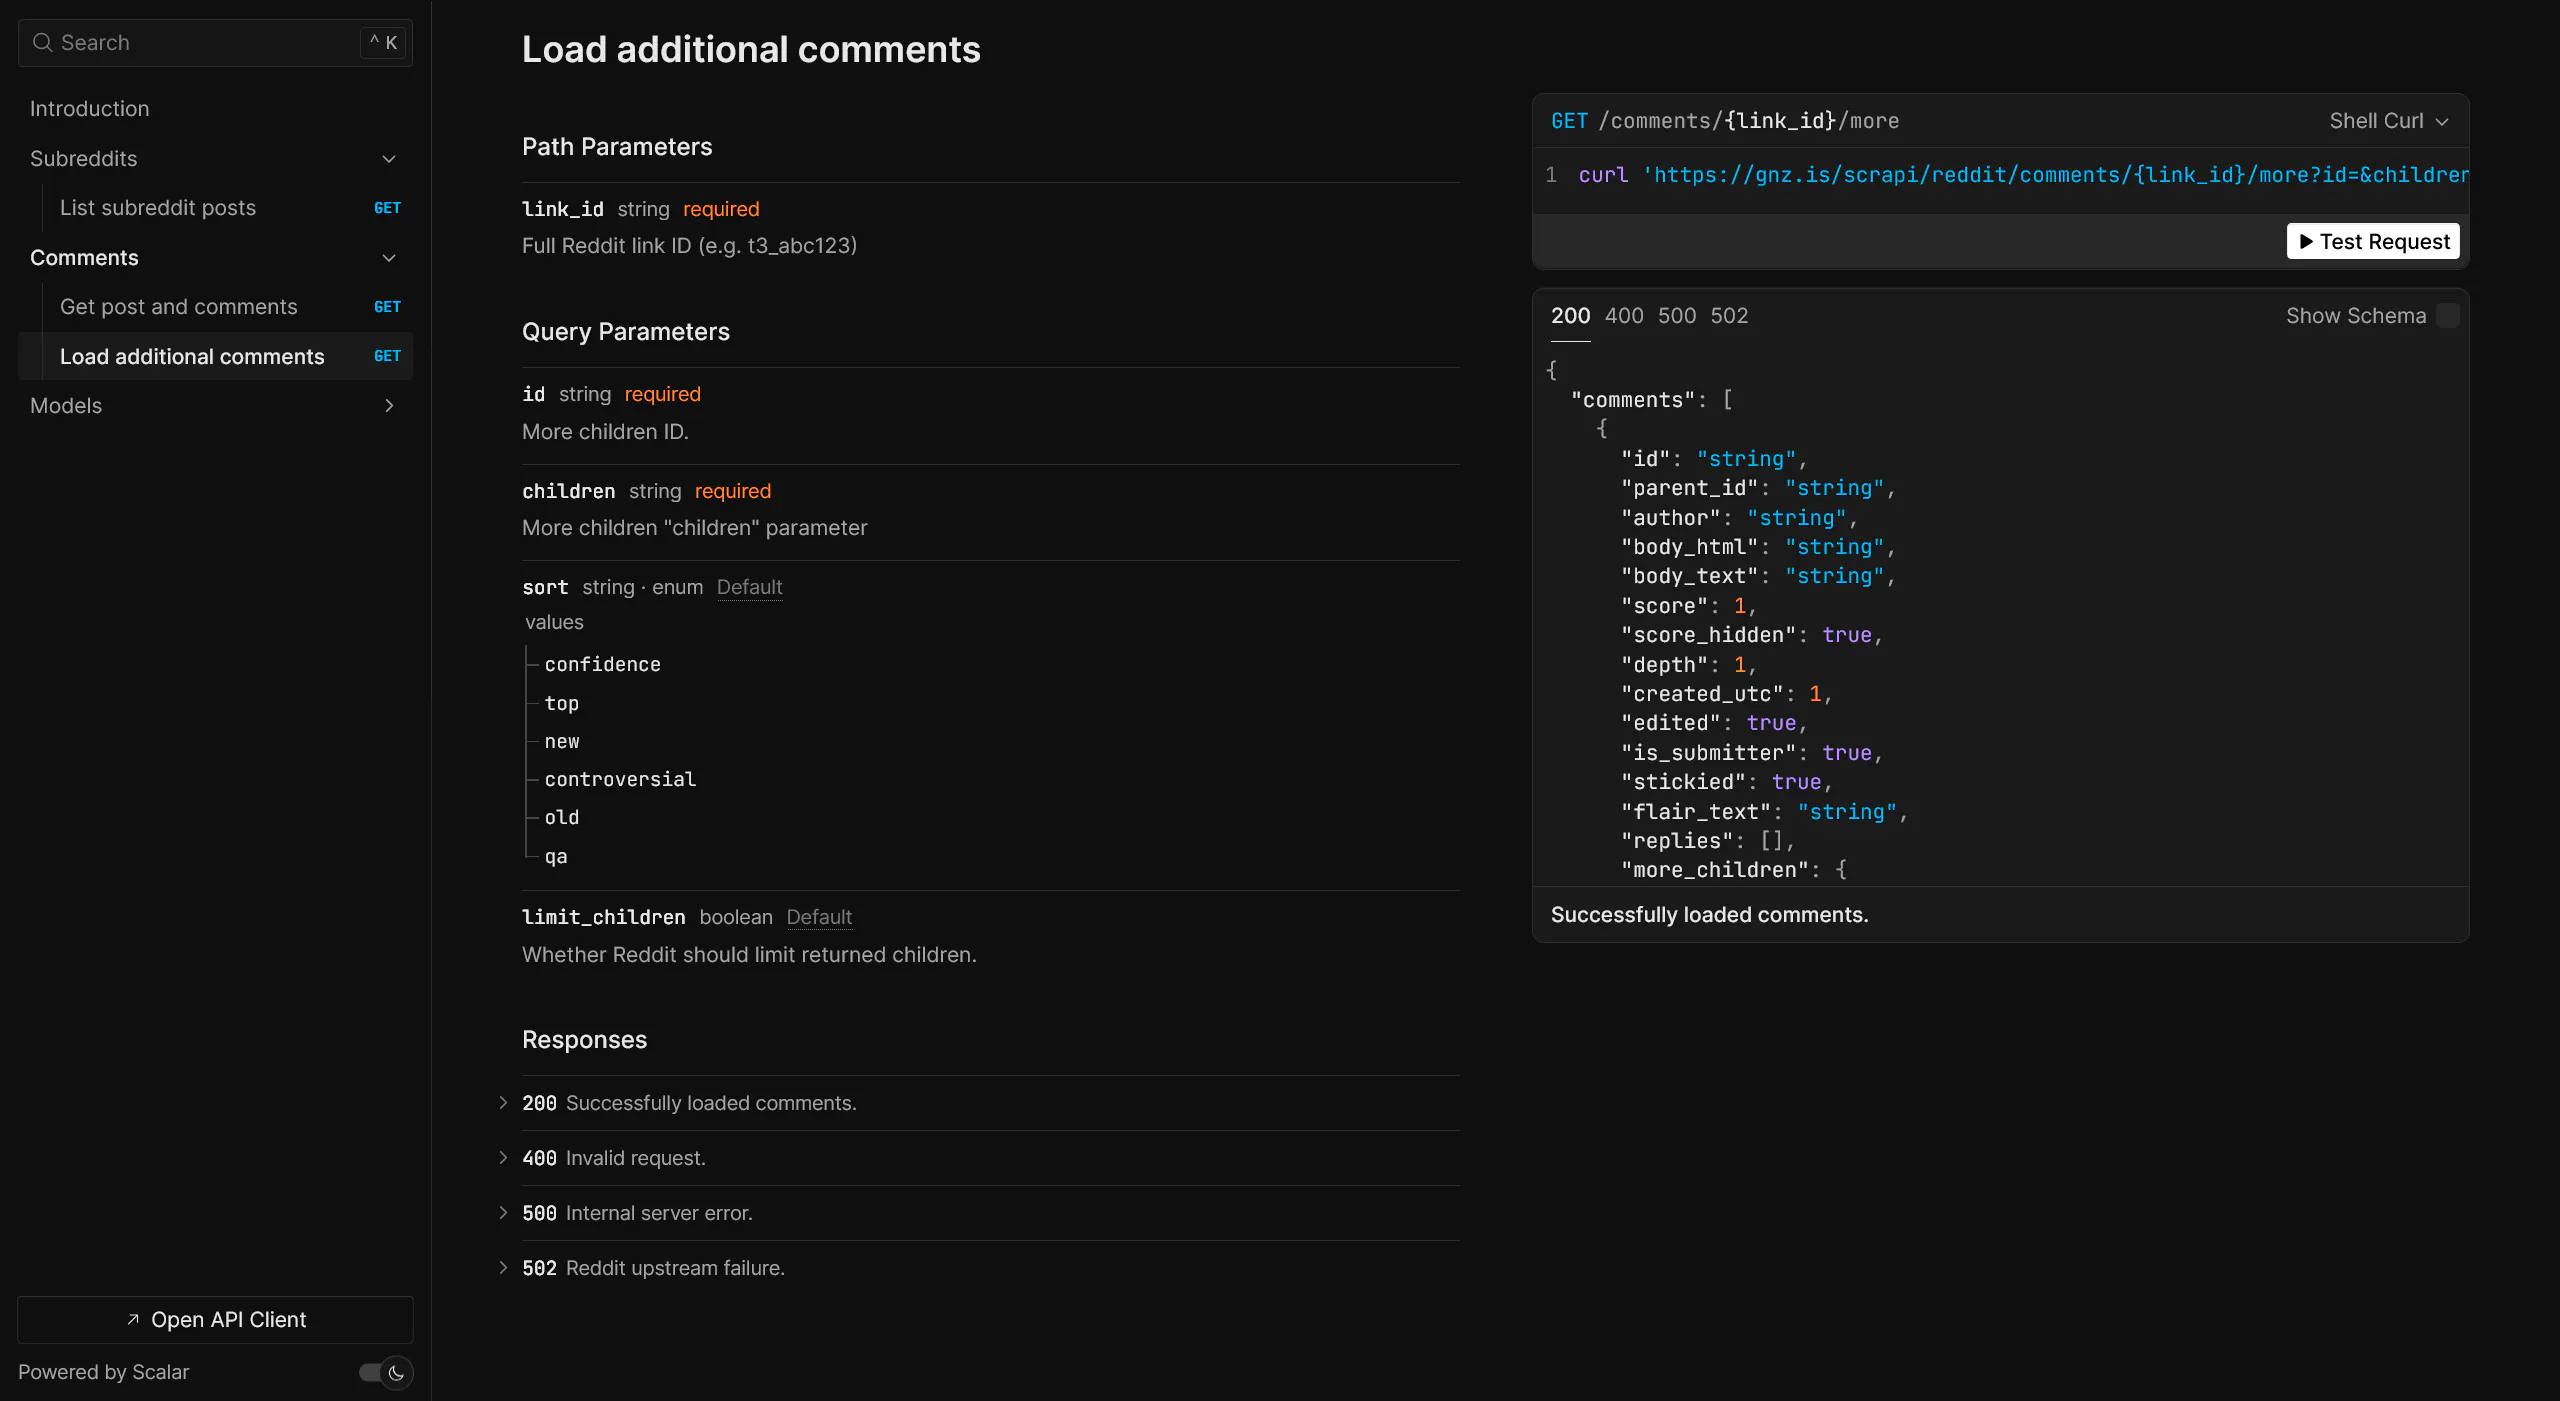Collapse the Comments section chevron
2560x1401 pixels.
point(389,258)
